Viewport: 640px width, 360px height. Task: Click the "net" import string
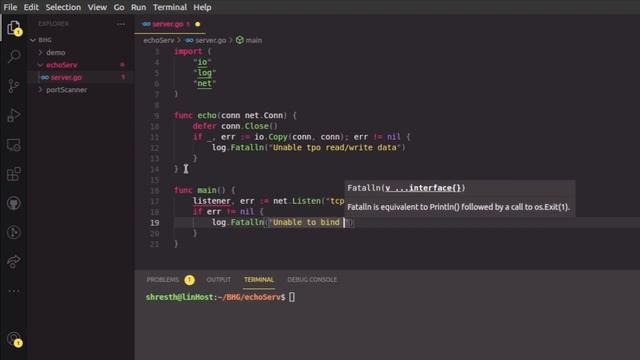(x=204, y=83)
